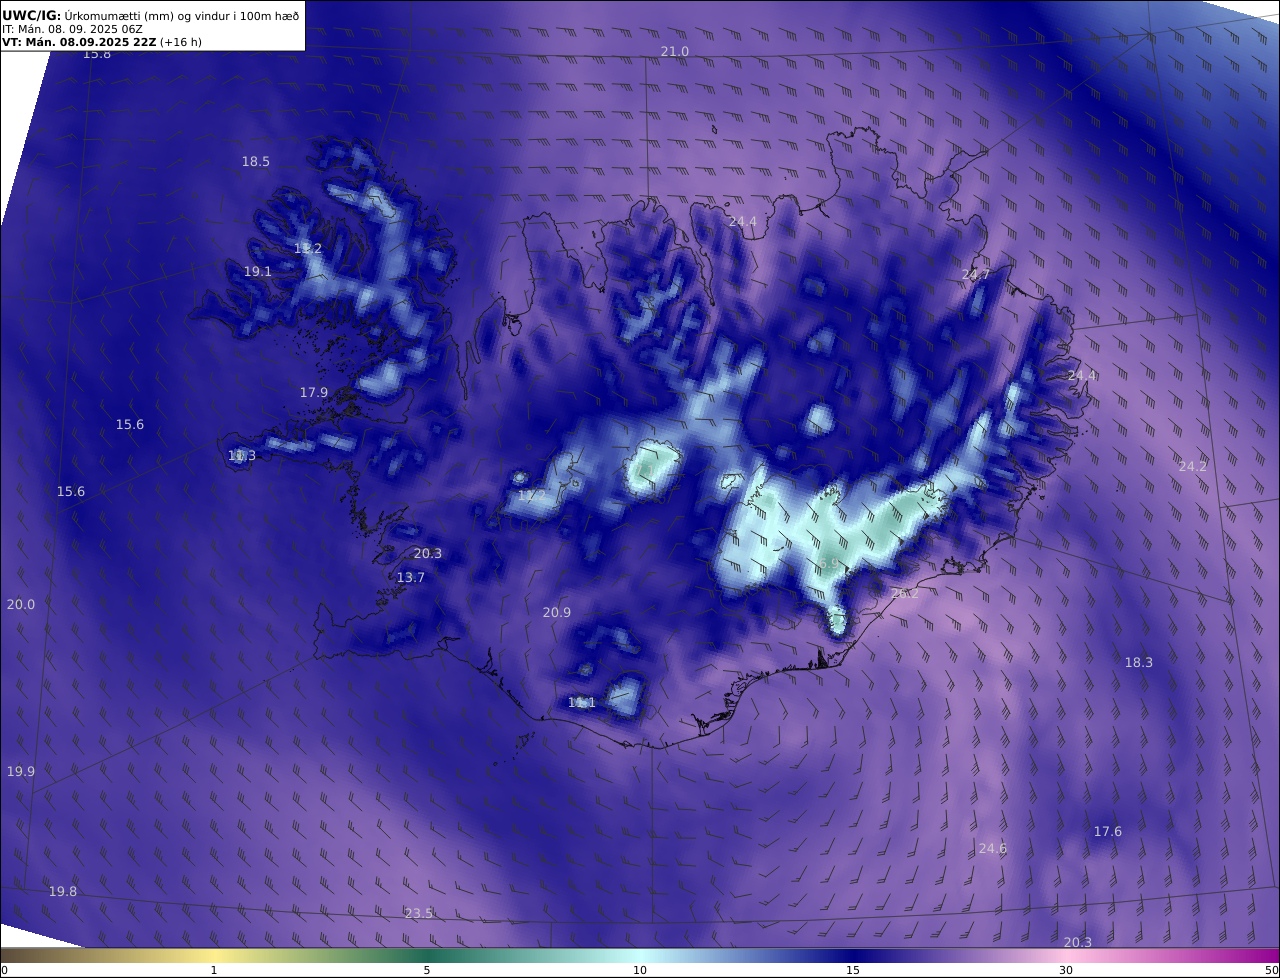Click the 23.5 value label

419,913
